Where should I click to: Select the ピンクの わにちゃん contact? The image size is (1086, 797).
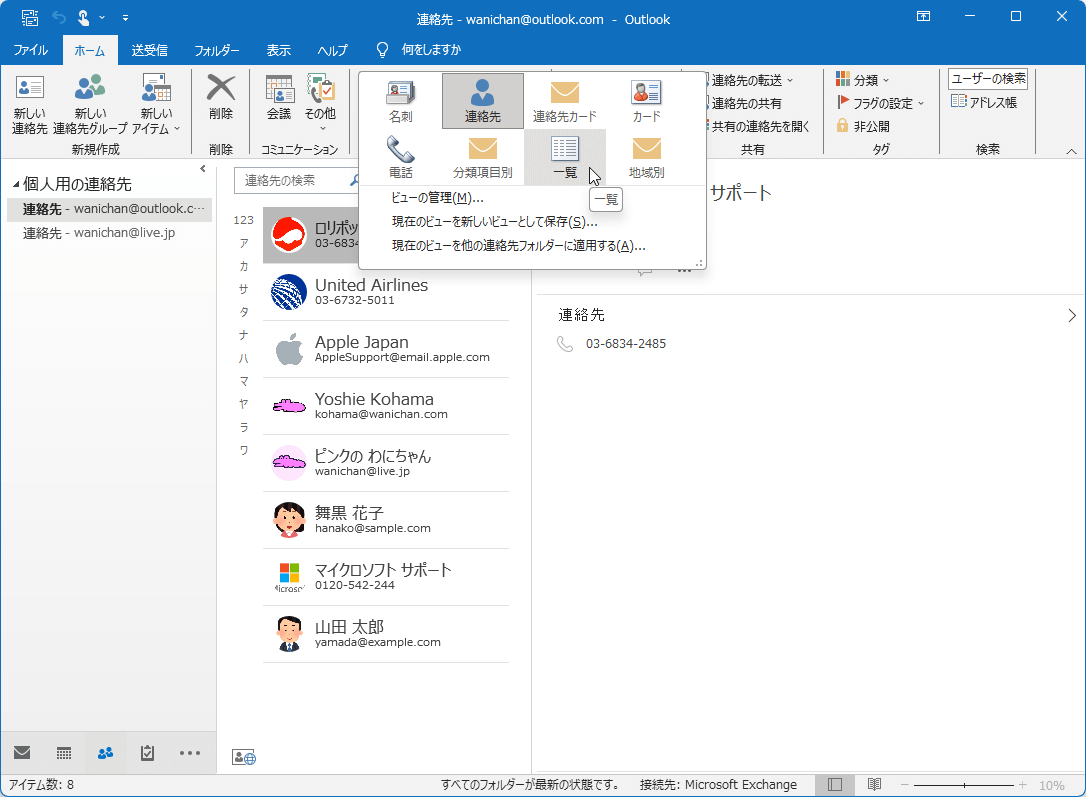[386, 463]
